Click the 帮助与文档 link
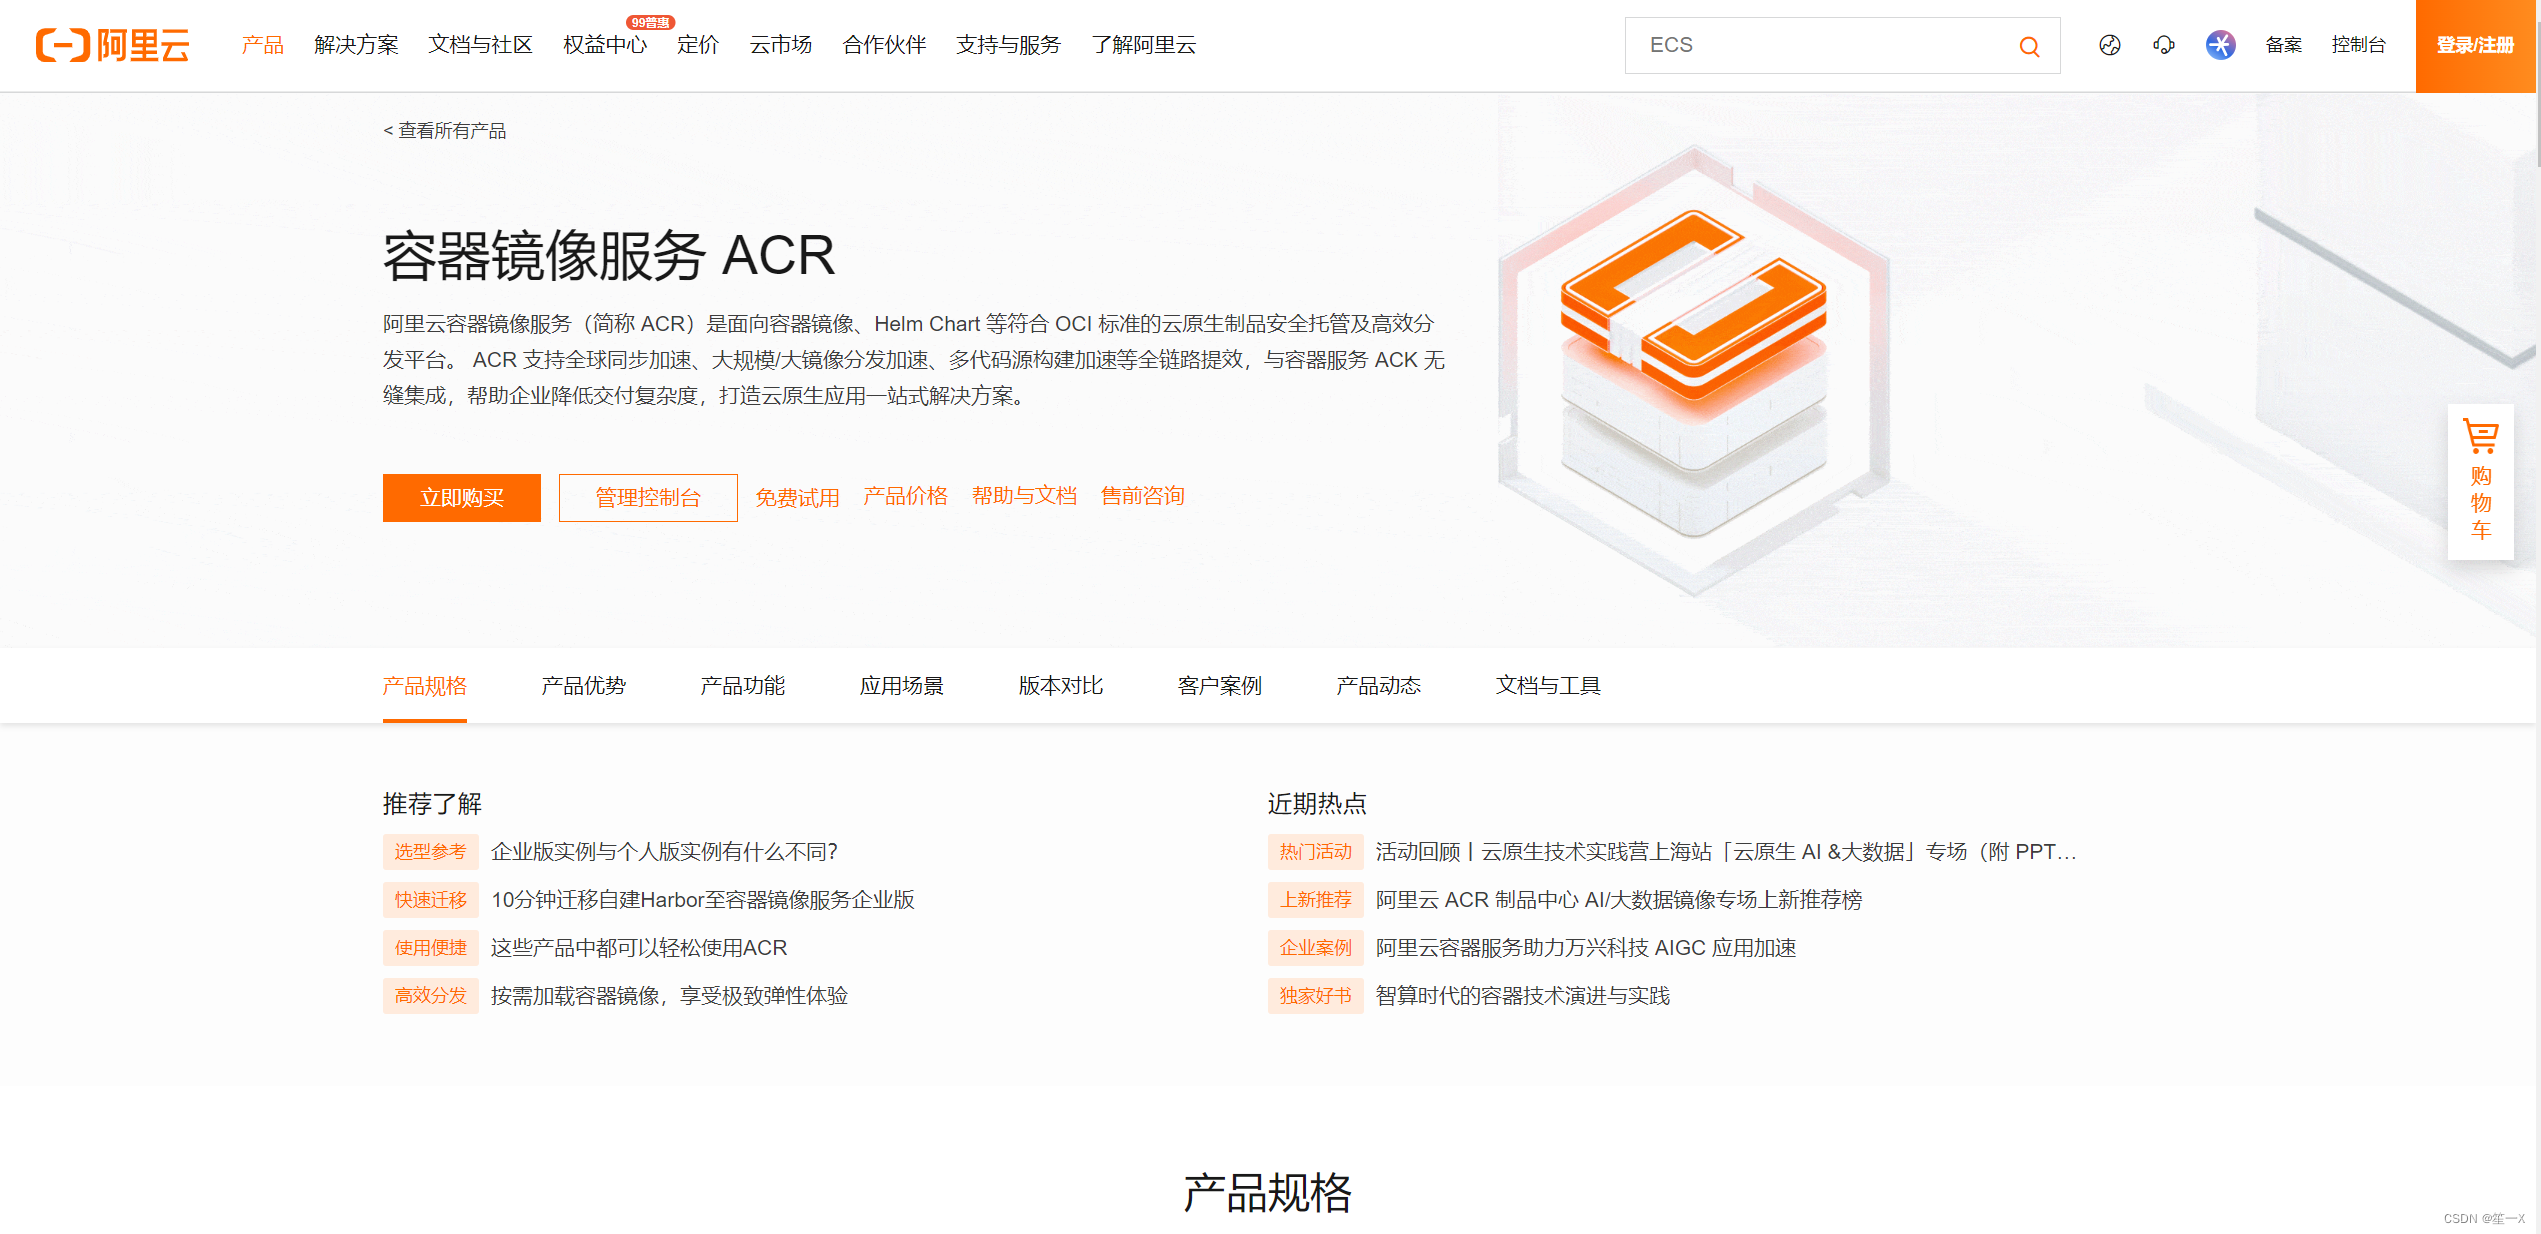Screen dimensions: 2541x1234 (1024, 496)
